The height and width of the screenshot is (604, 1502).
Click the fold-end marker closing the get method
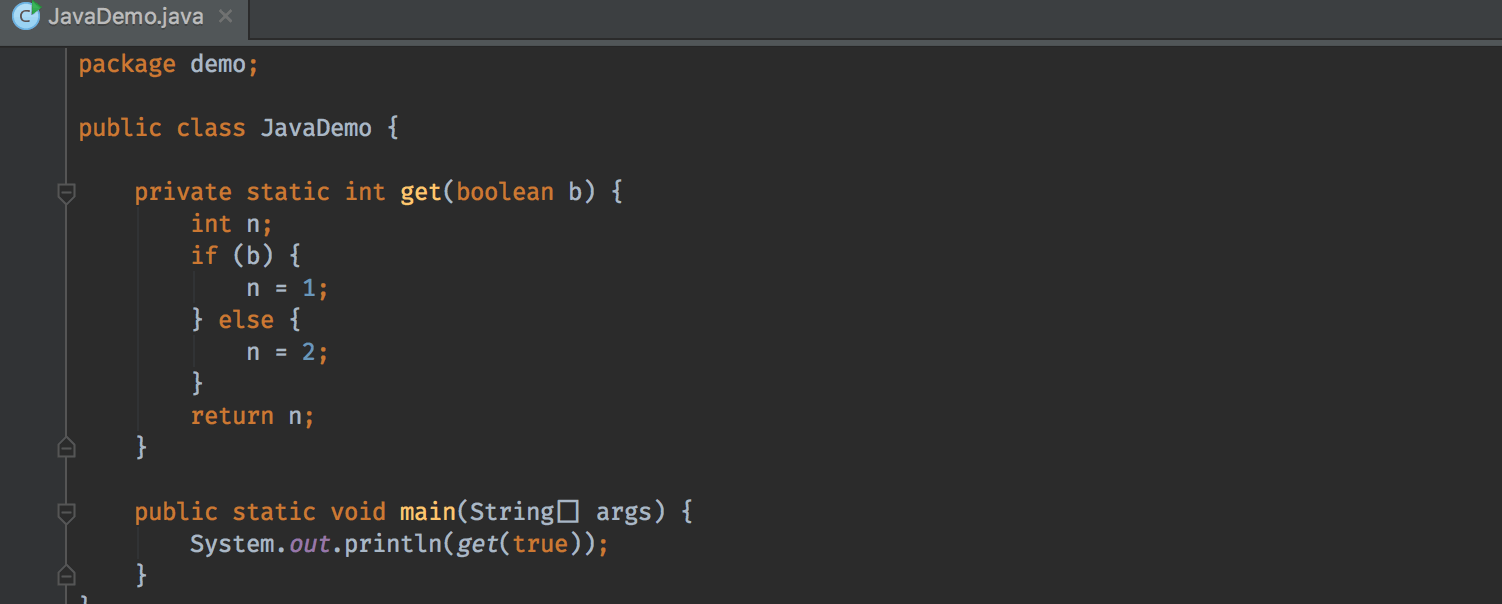click(x=66, y=446)
